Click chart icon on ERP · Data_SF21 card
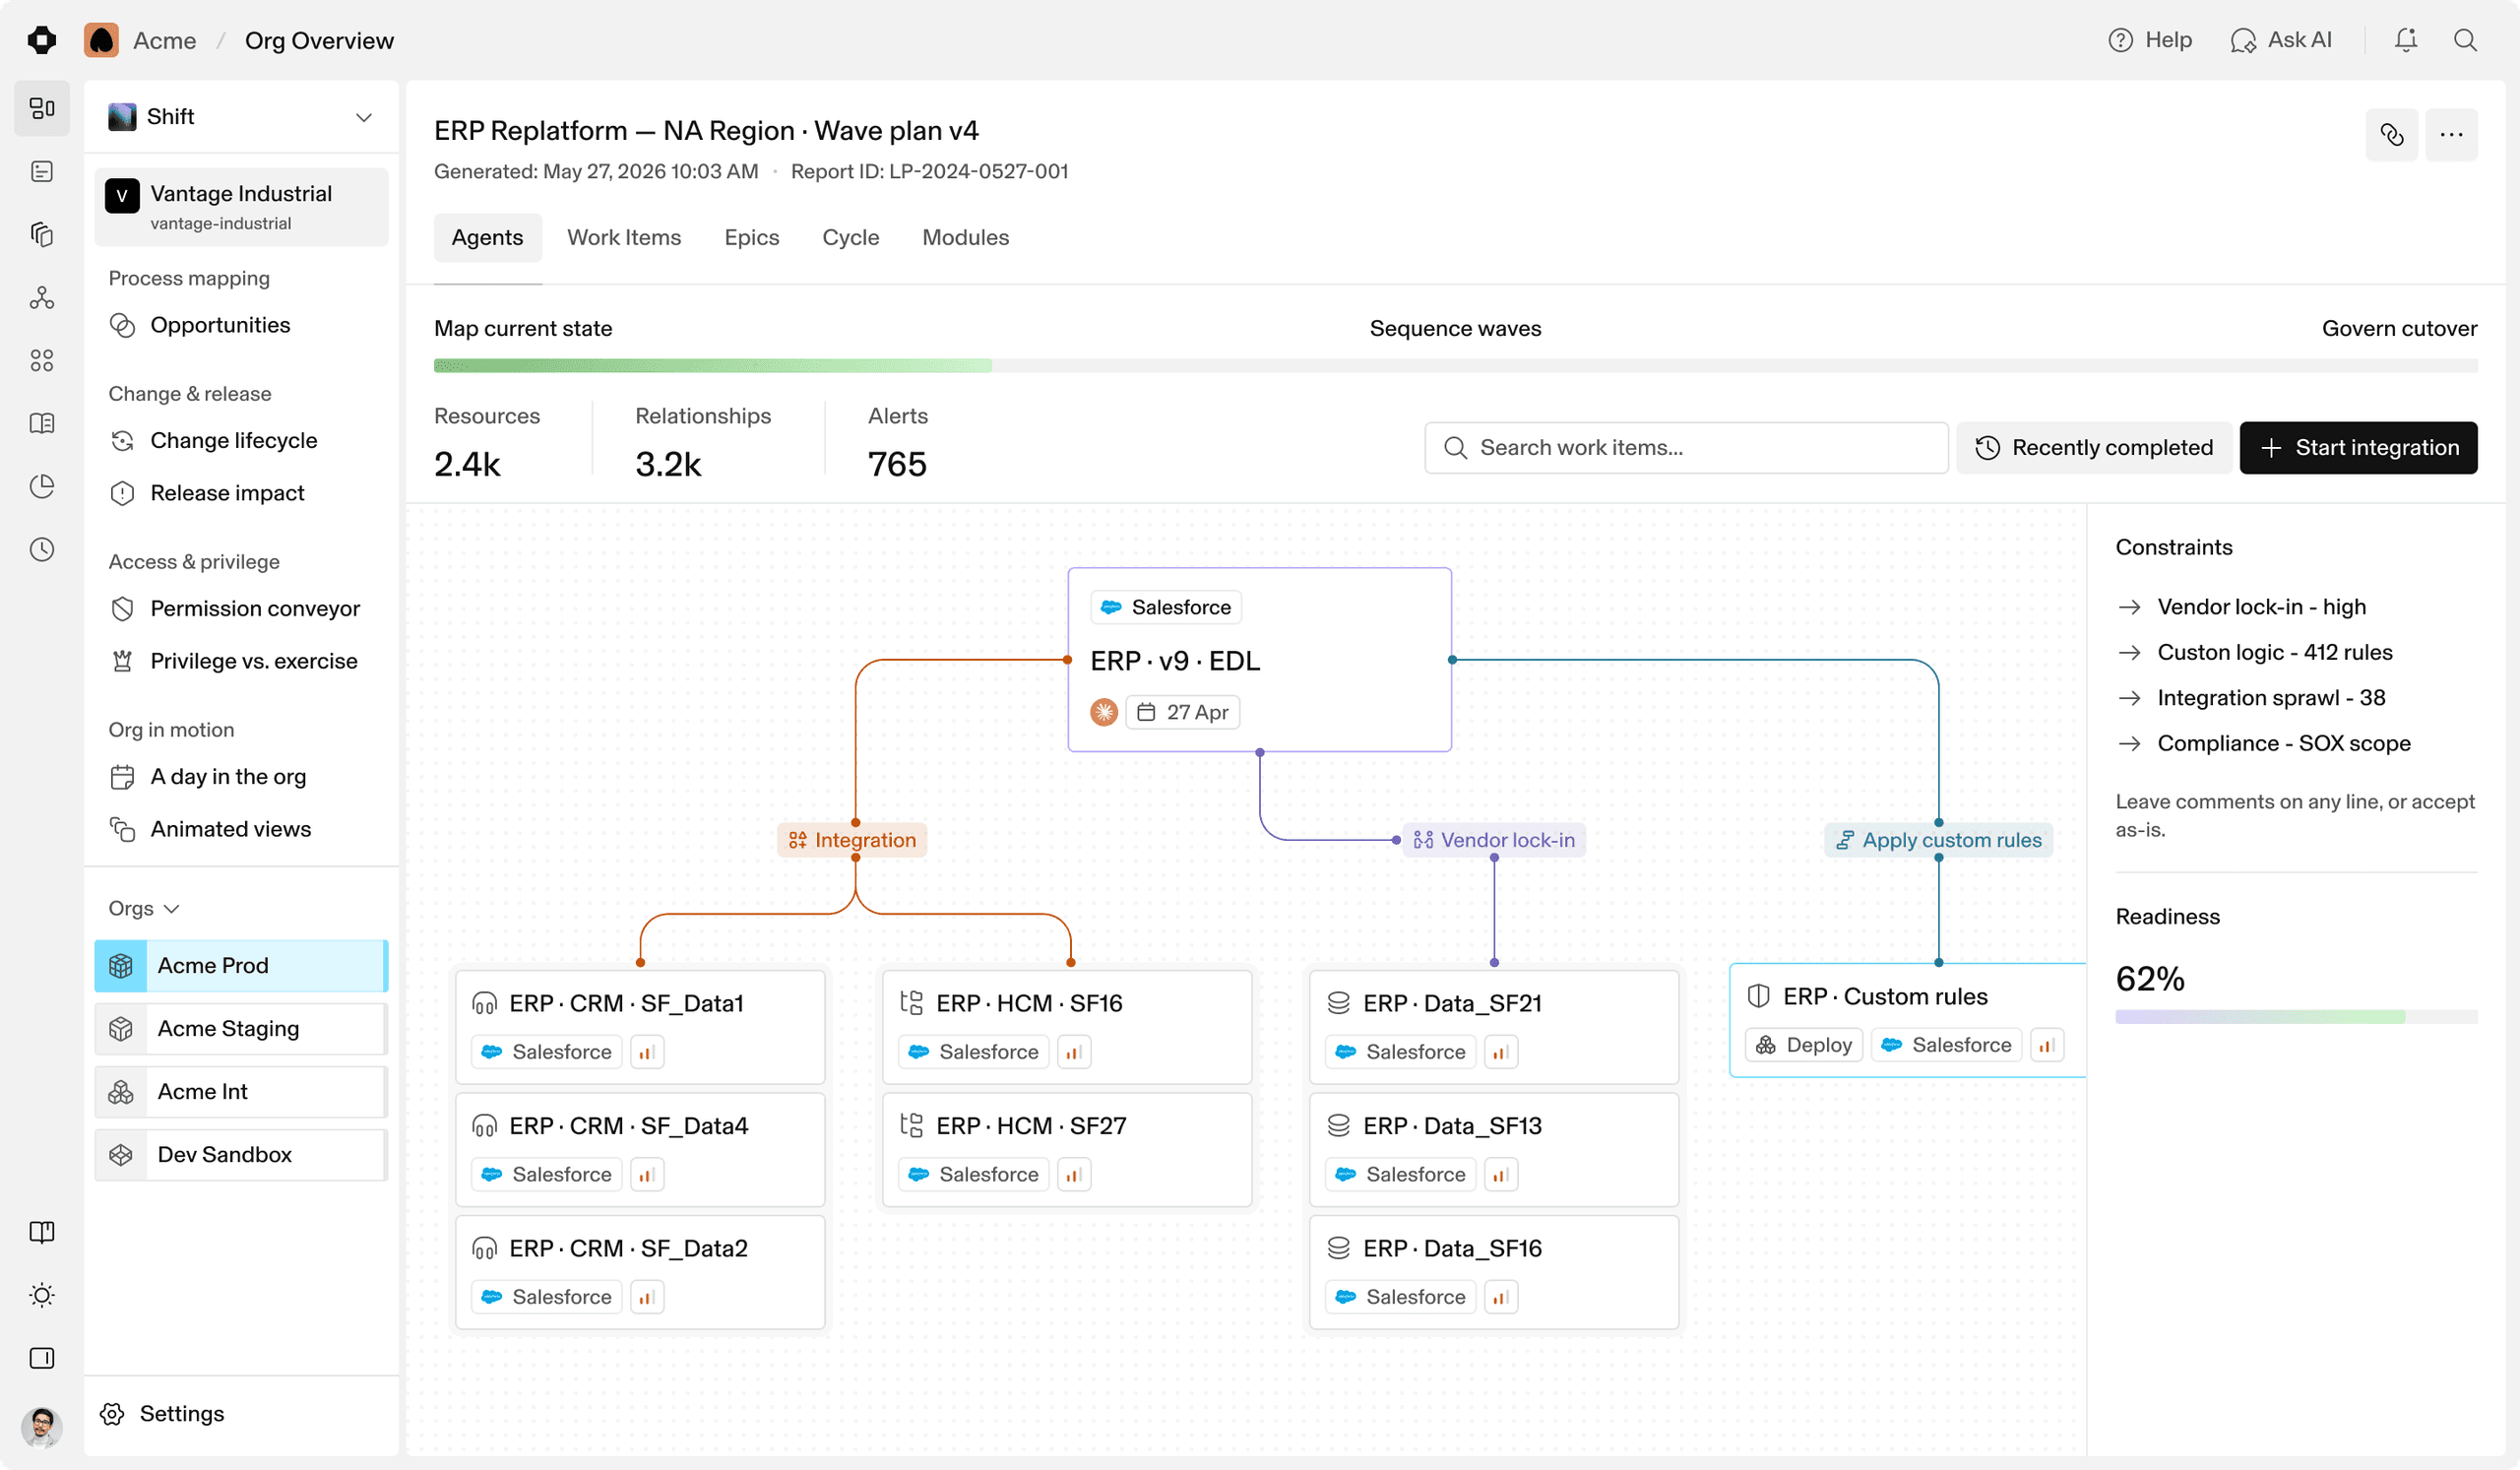This screenshot has width=2520, height=1470. [x=1501, y=1052]
